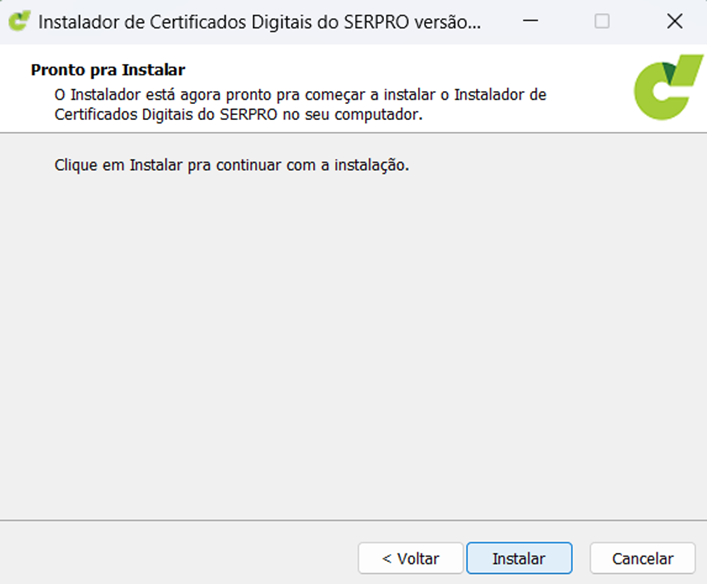
Task: Click the gap between Instalar and Cancelar buttons
Action: (581, 558)
